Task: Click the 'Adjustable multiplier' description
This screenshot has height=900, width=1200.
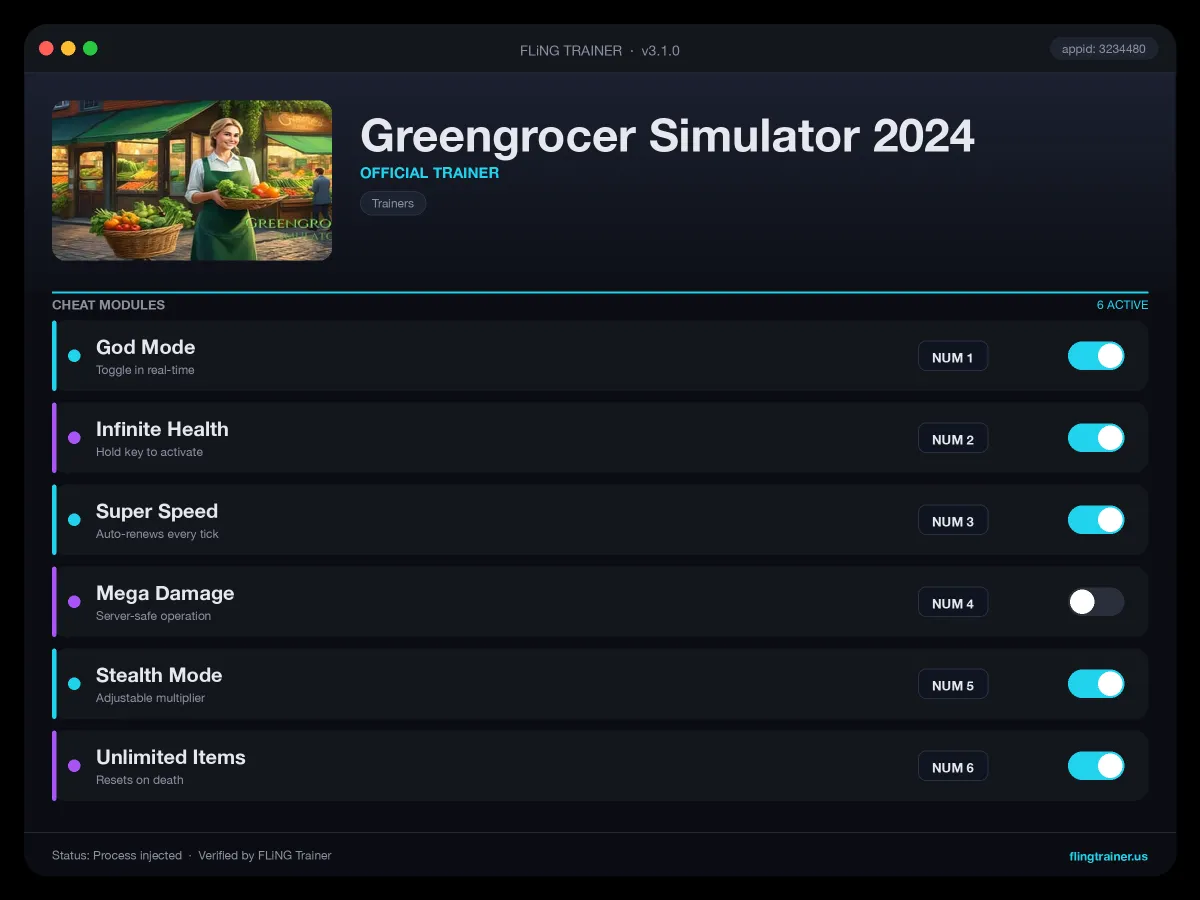Action: pyautogui.click(x=150, y=698)
